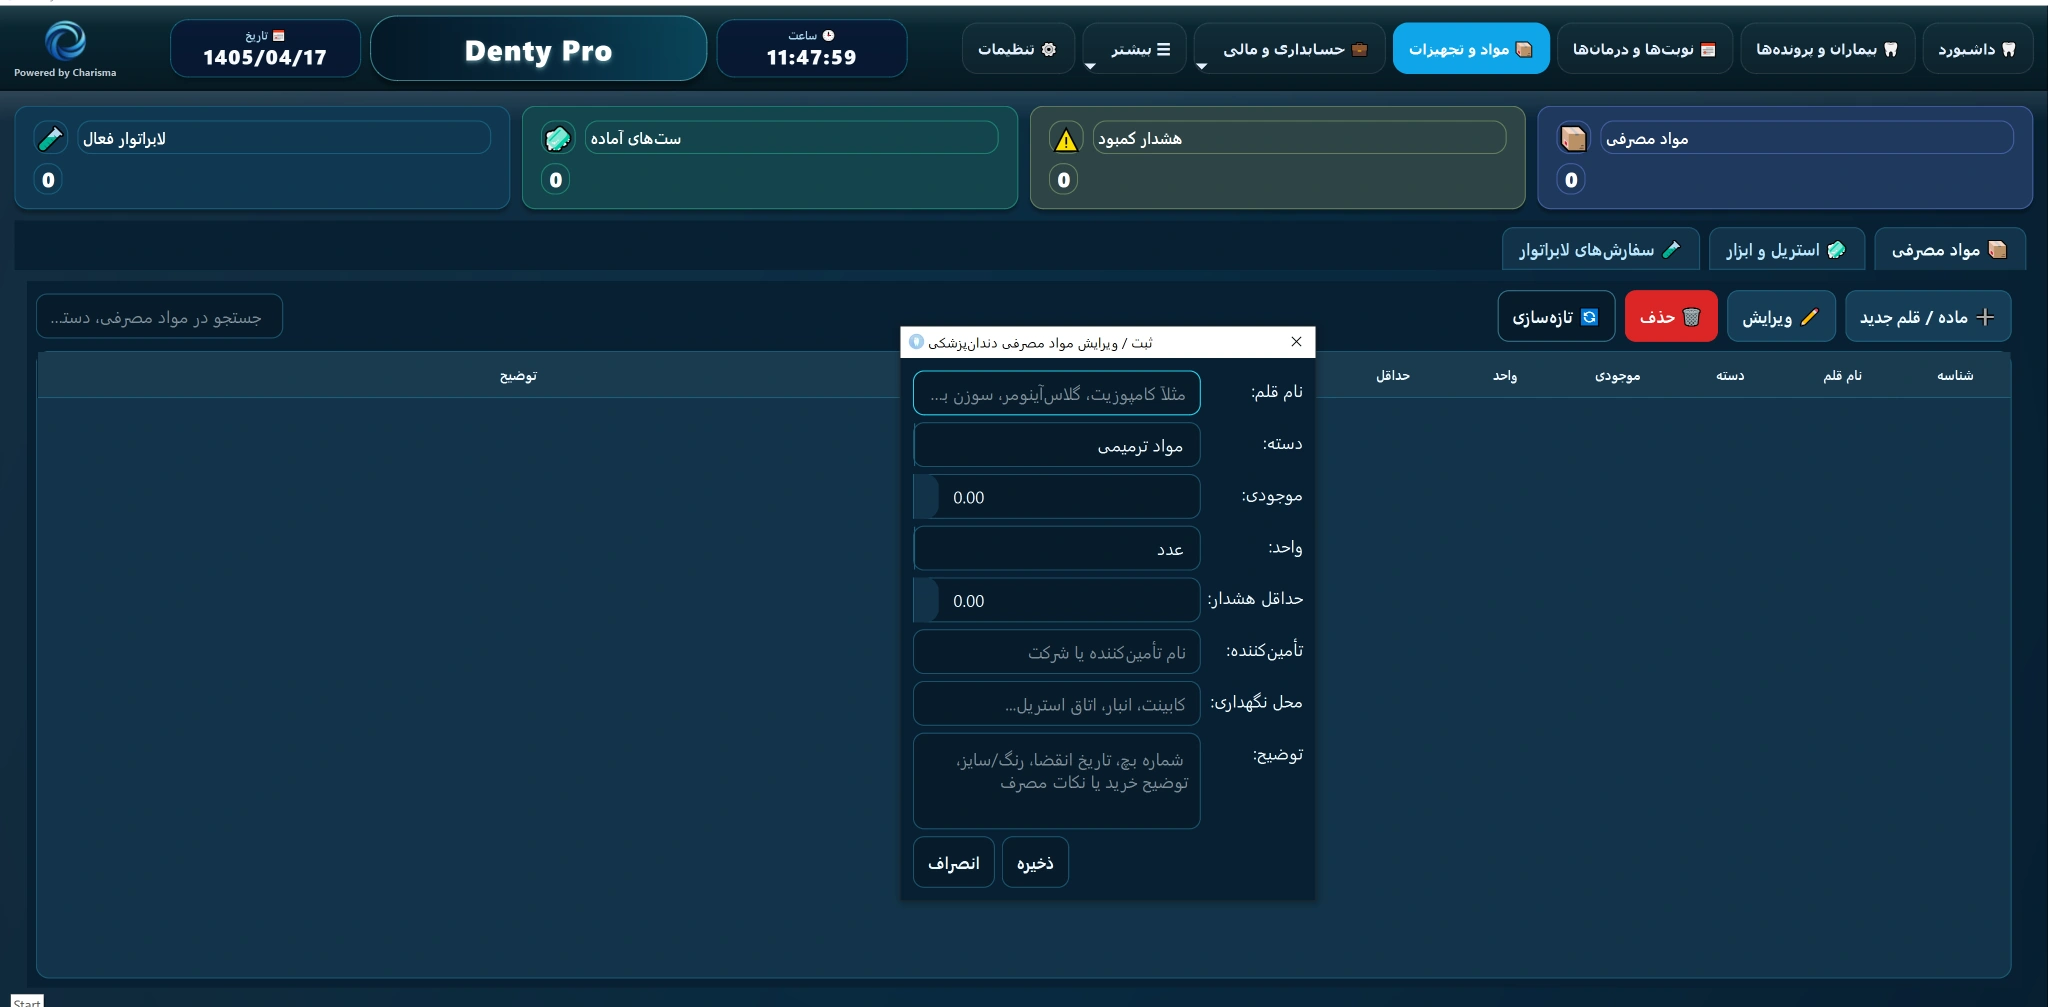Switch to the مواد مصرفی tab

pyautogui.click(x=1950, y=250)
